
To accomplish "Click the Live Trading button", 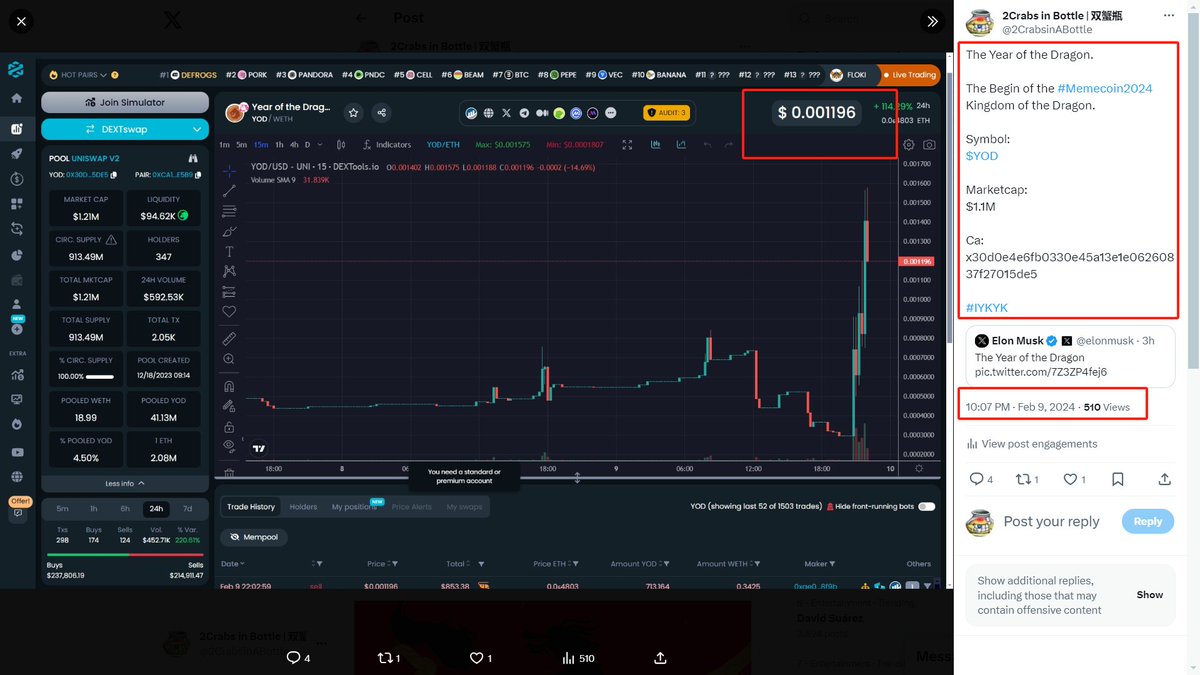I will (909, 75).
